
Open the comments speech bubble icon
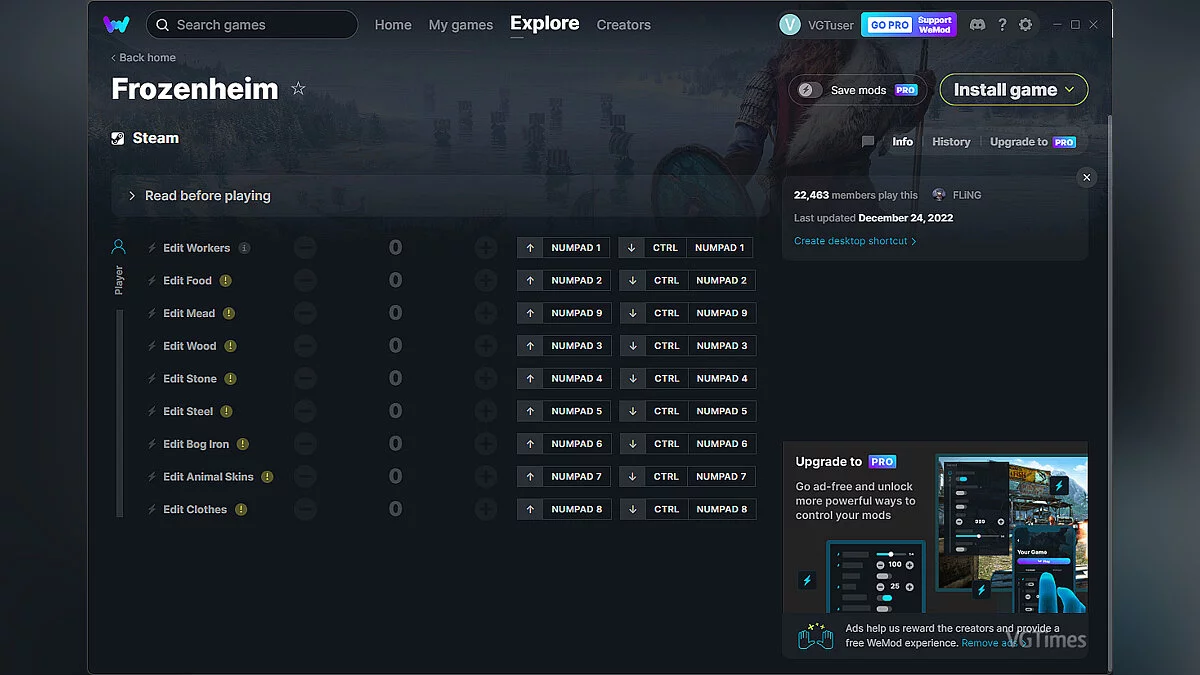[x=868, y=142]
